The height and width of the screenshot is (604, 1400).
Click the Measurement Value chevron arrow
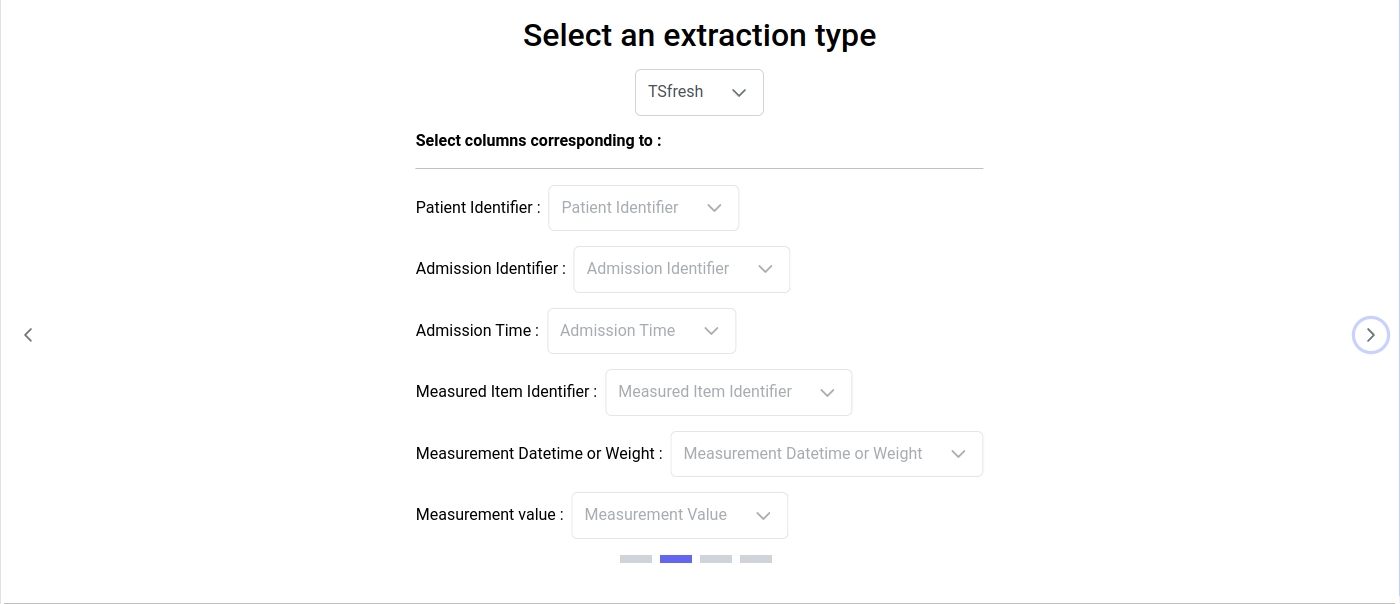(763, 516)
